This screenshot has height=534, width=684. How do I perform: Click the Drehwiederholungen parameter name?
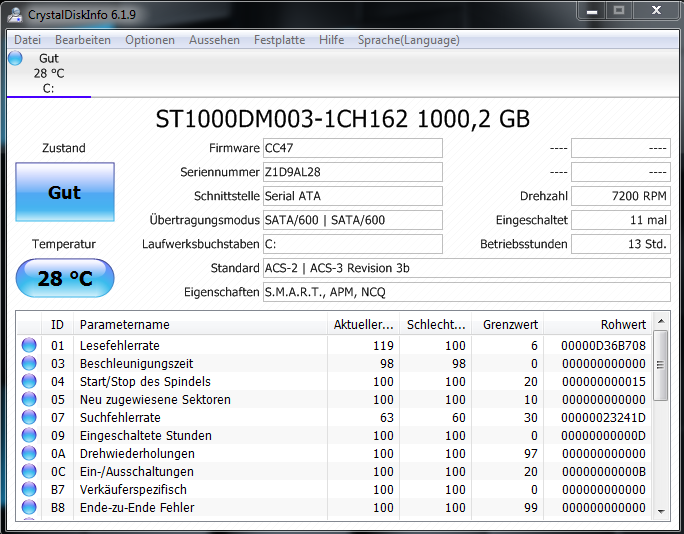(x=137, y=454)
